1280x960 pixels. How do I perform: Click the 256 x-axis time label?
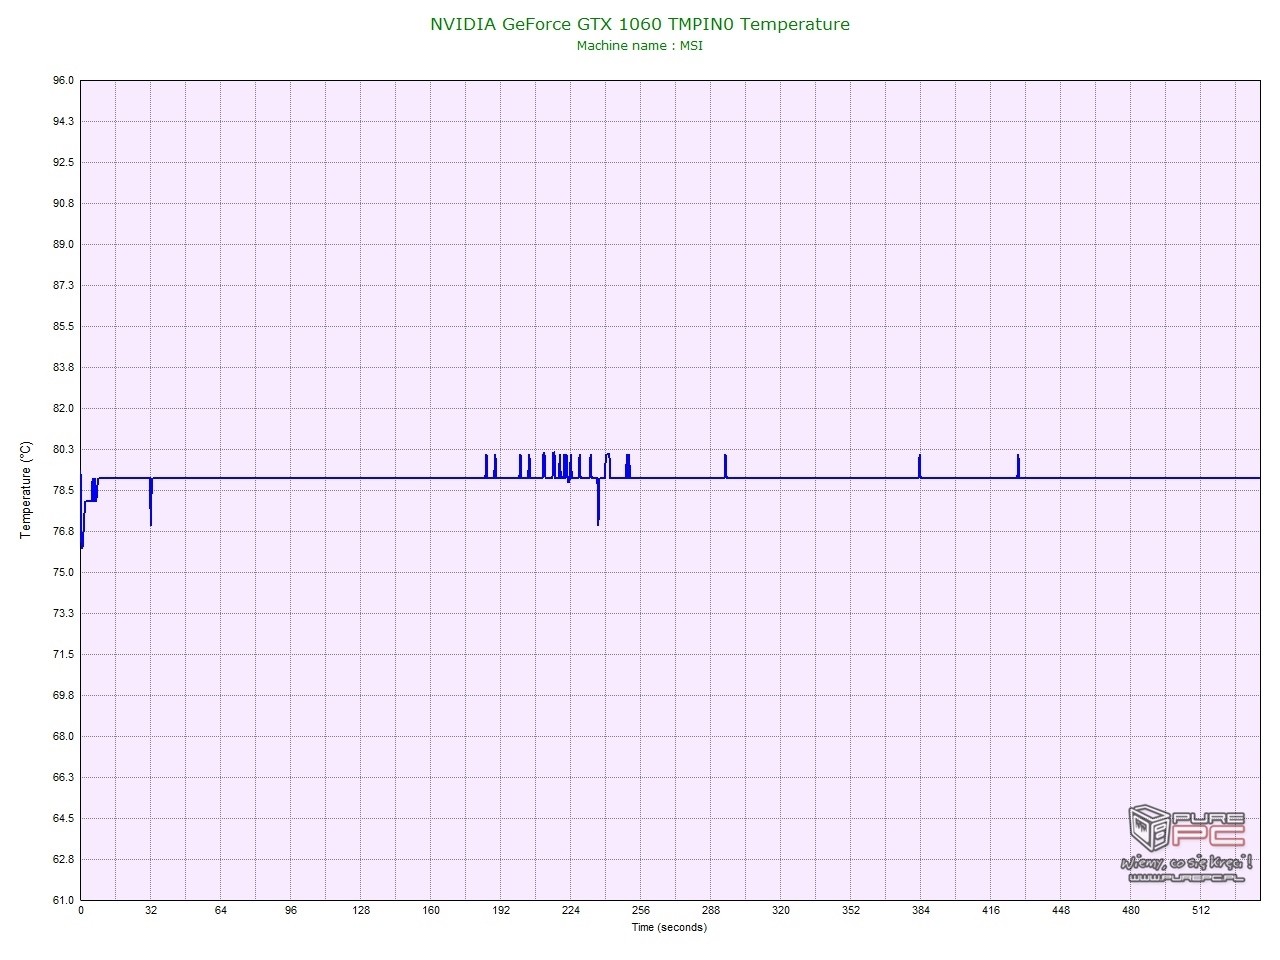(641, 910)
